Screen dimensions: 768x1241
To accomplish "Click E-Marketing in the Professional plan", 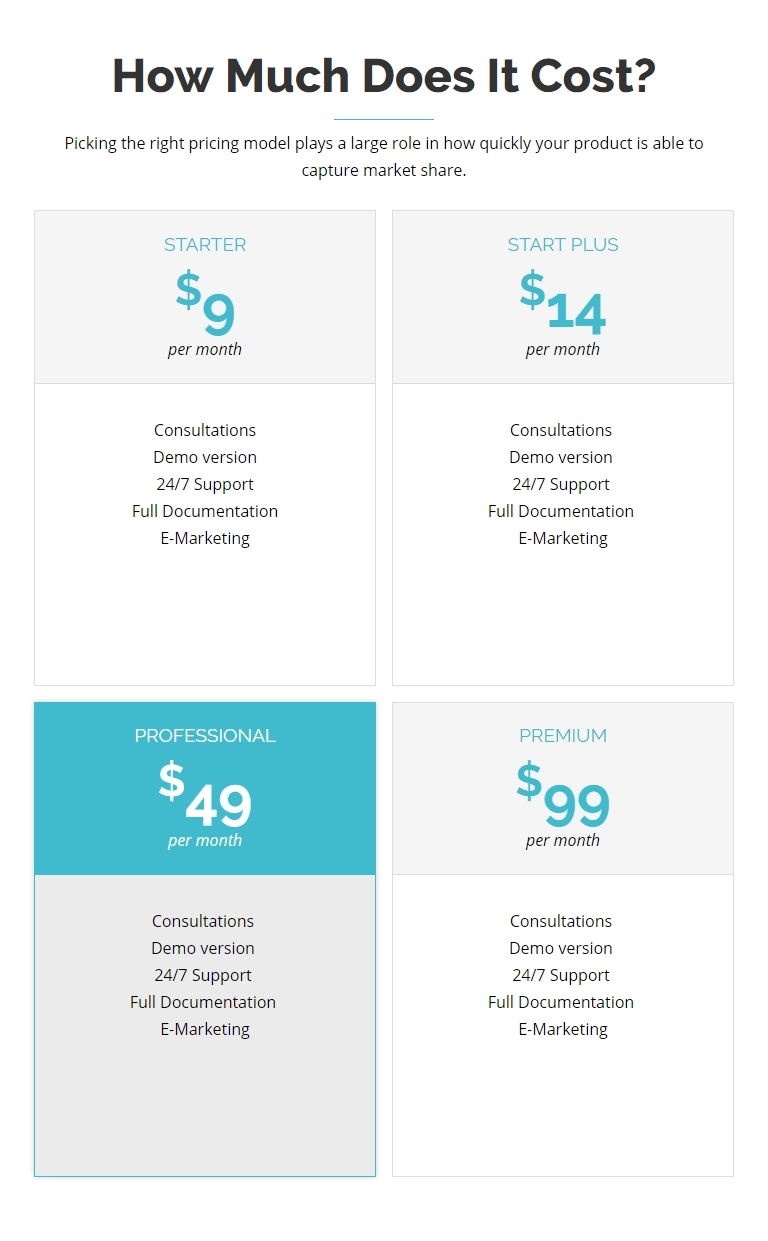I will pos(205,1029).
